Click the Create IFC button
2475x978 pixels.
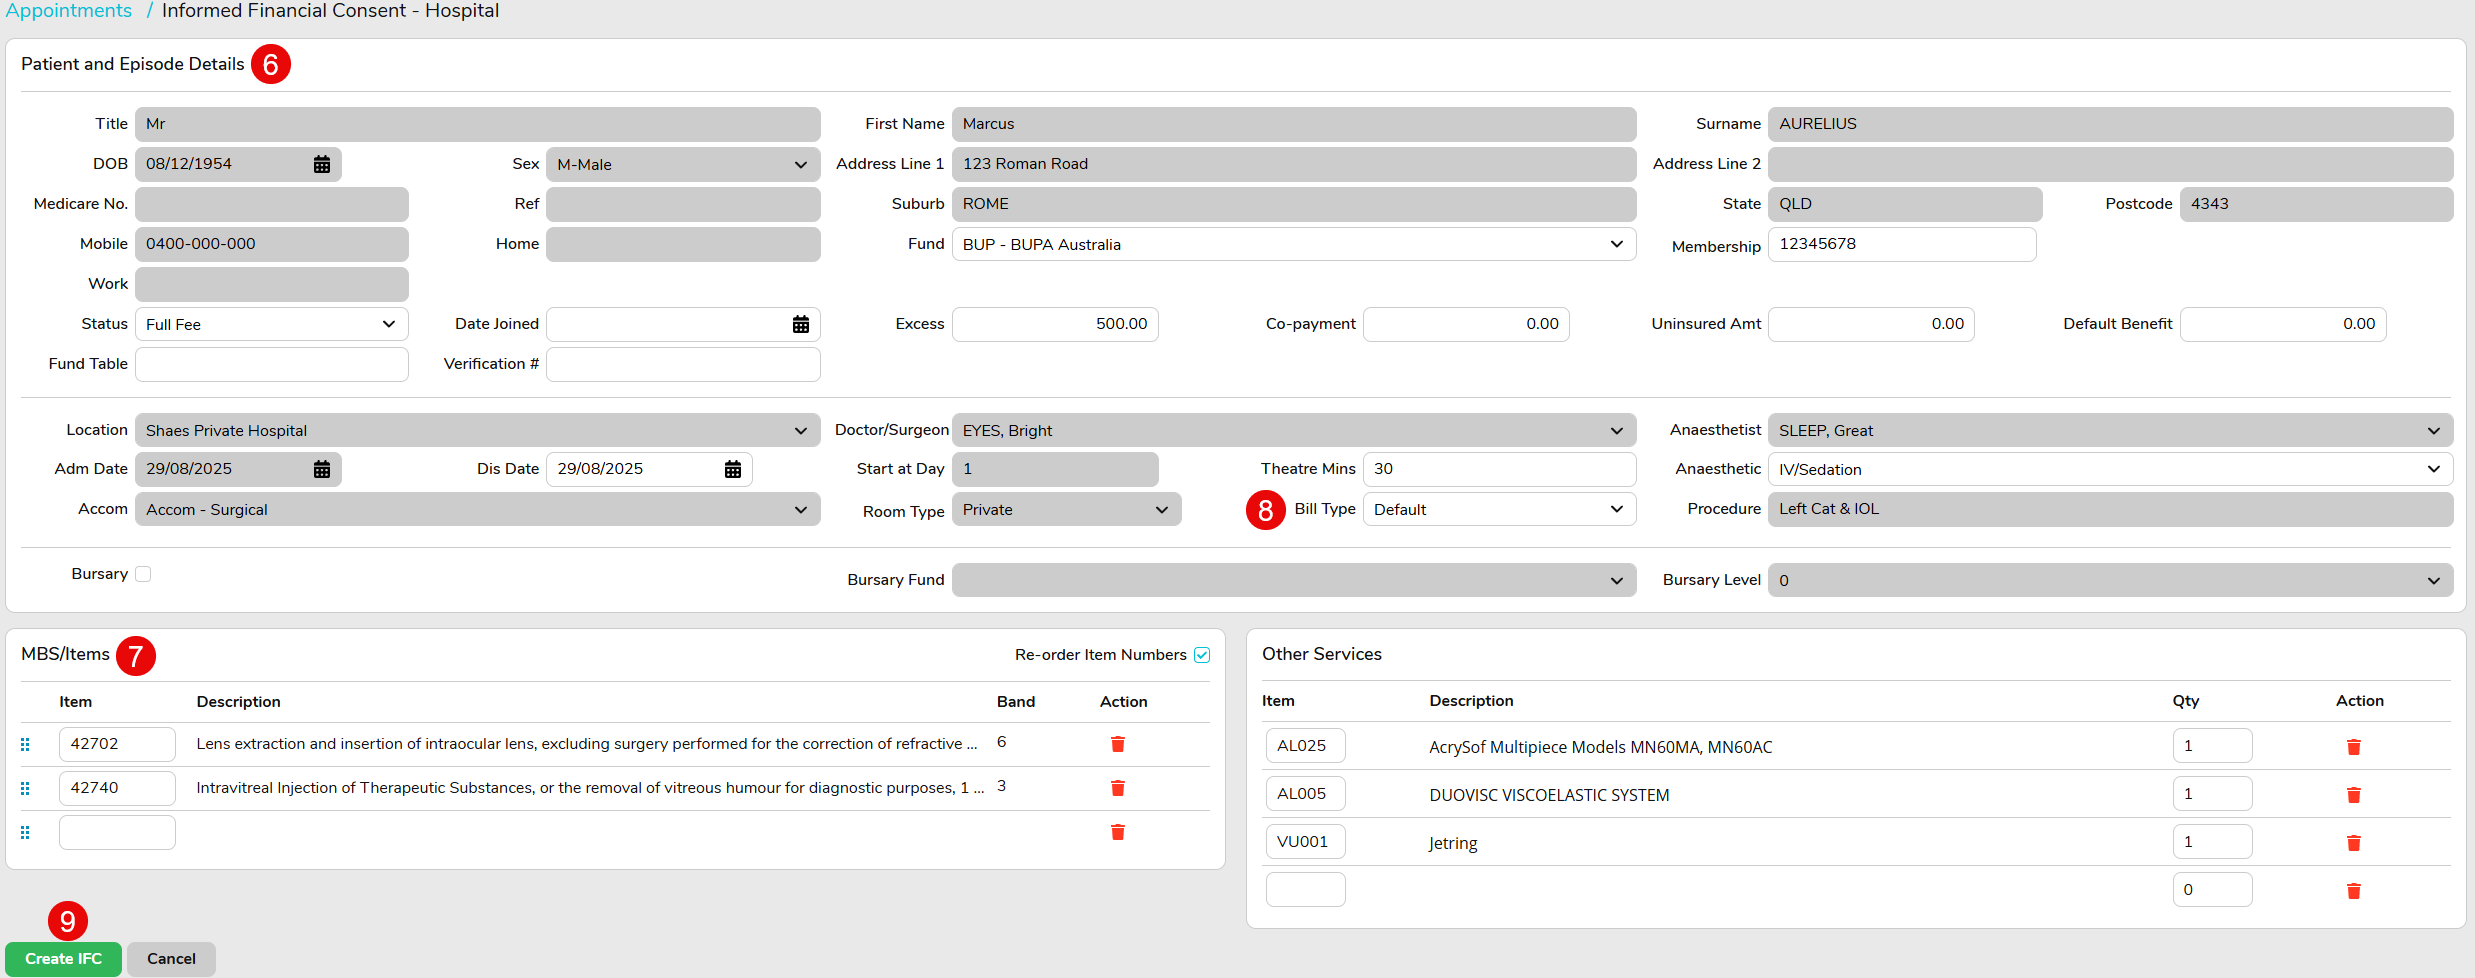[63, 959]
